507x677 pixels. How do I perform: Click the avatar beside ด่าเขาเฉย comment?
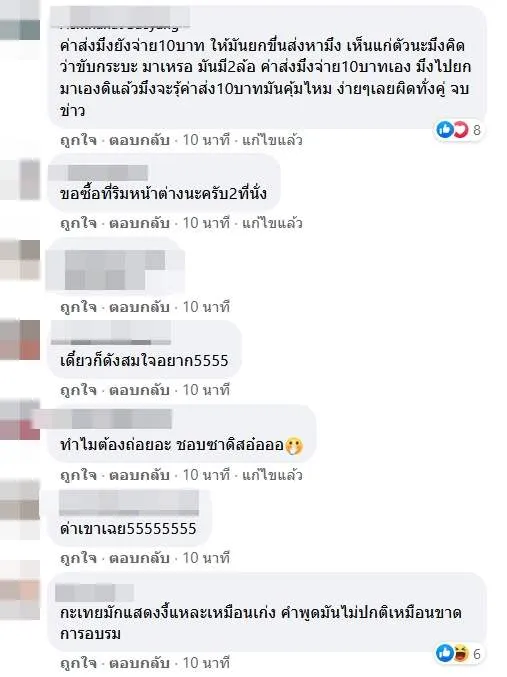[x=20, y=510]
